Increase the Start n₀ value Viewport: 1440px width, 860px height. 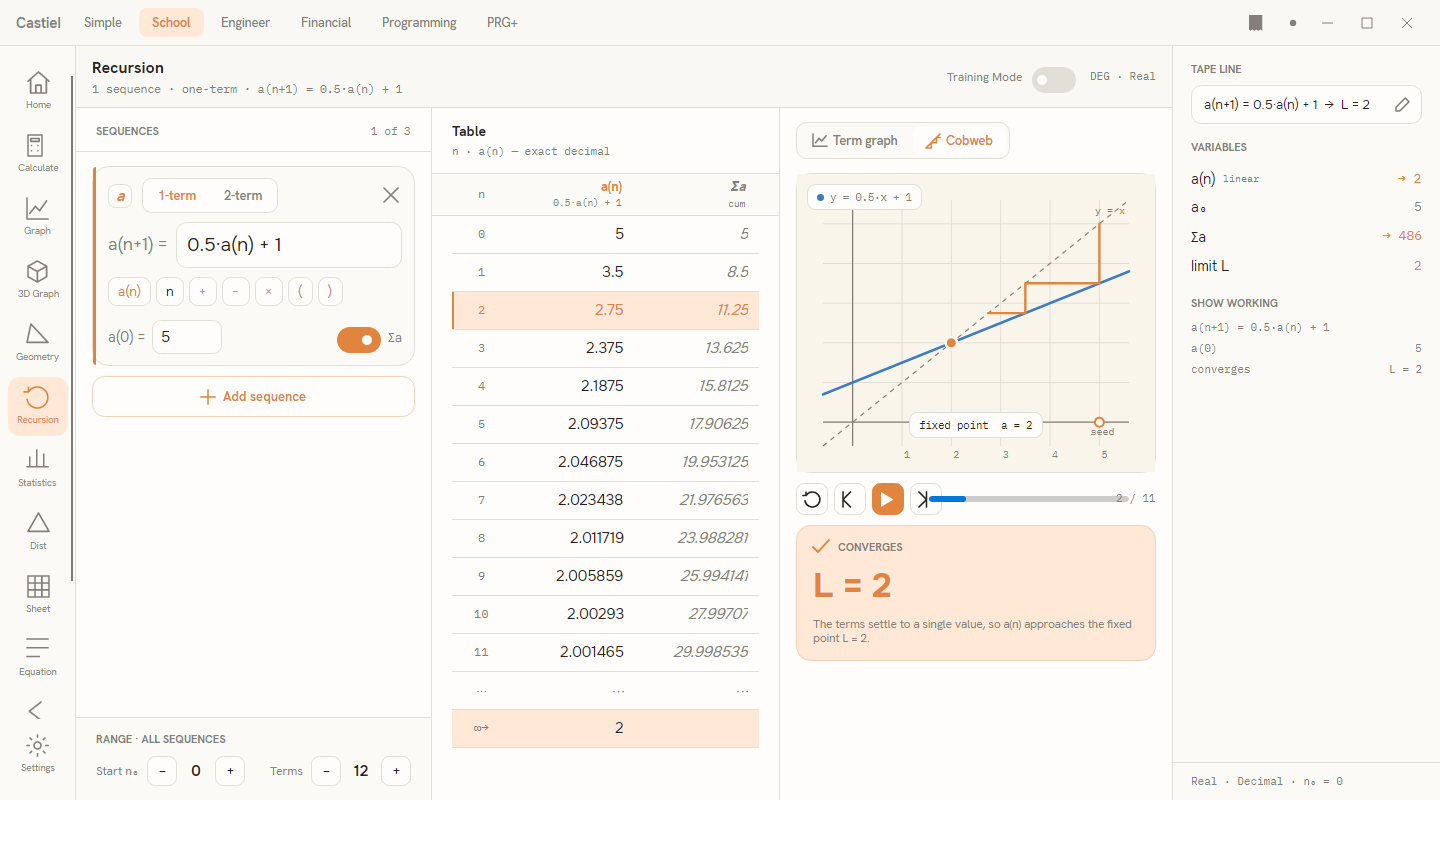[x=230, y=771]
